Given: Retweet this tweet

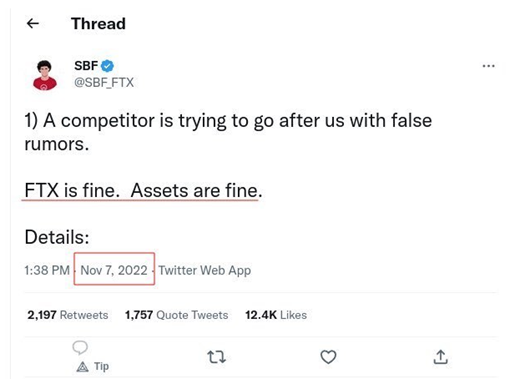Looking at the screenshot, I should (216, 357).
